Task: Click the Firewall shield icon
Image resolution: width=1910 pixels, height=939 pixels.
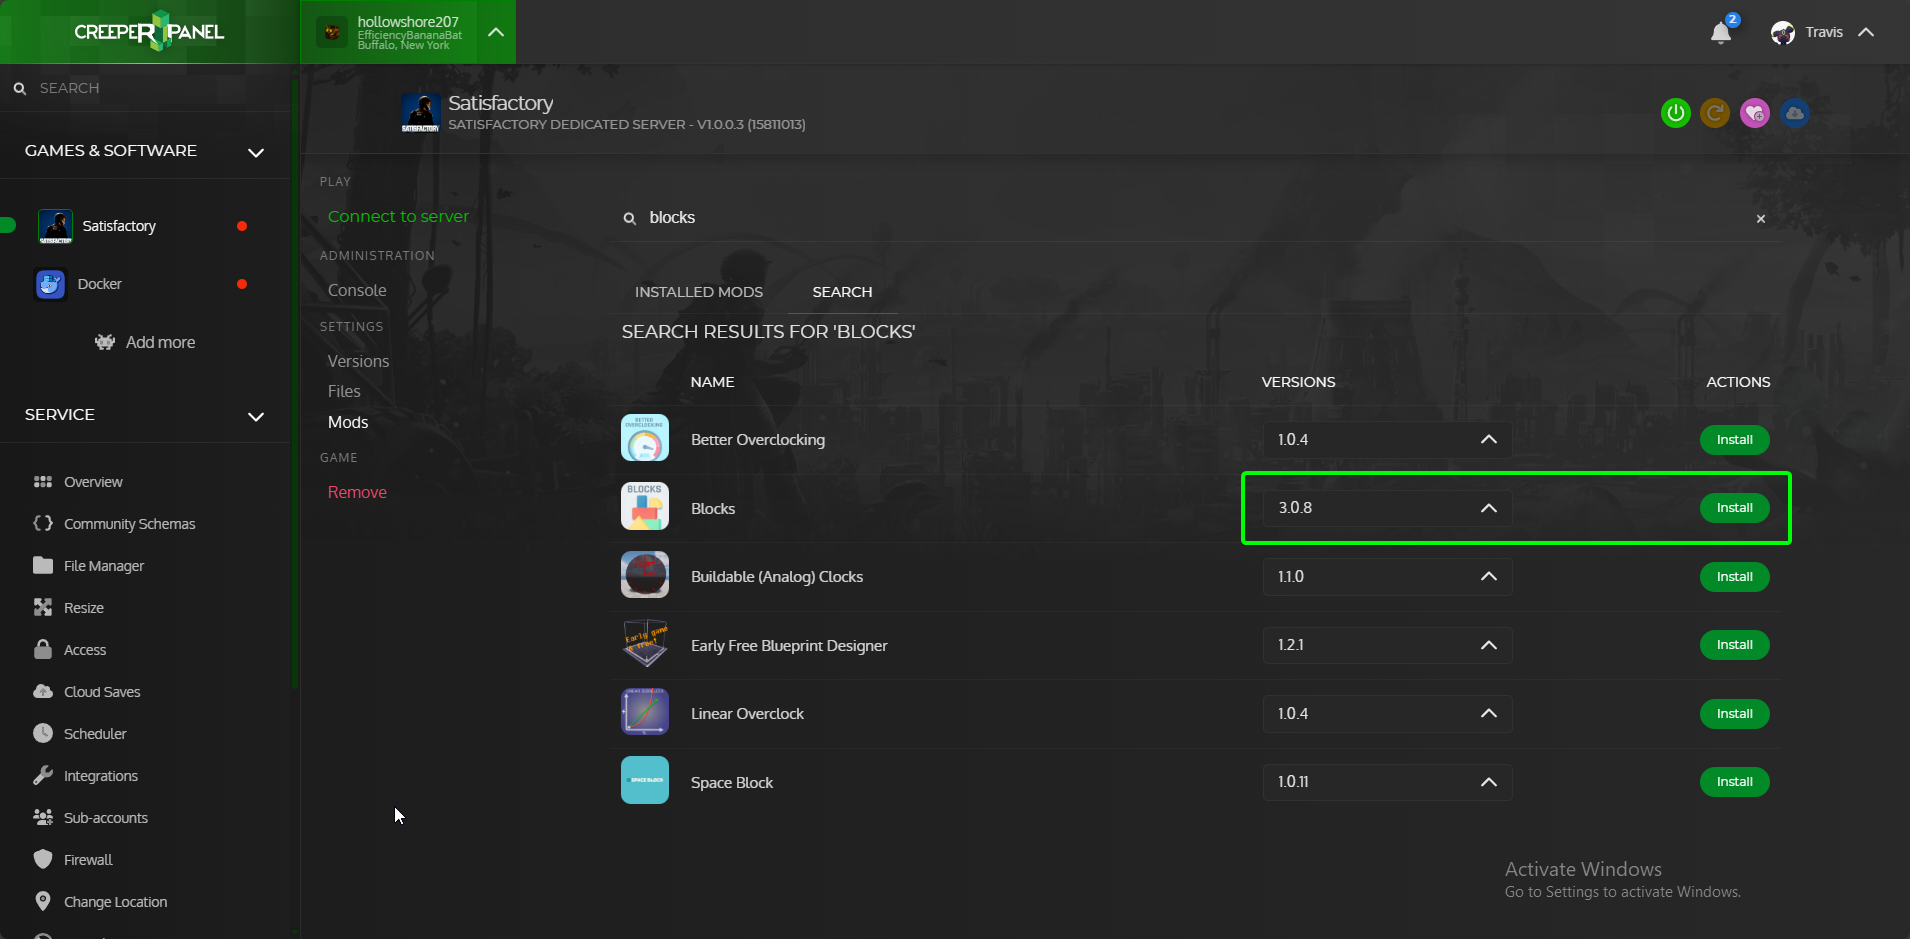Action: 43,859
